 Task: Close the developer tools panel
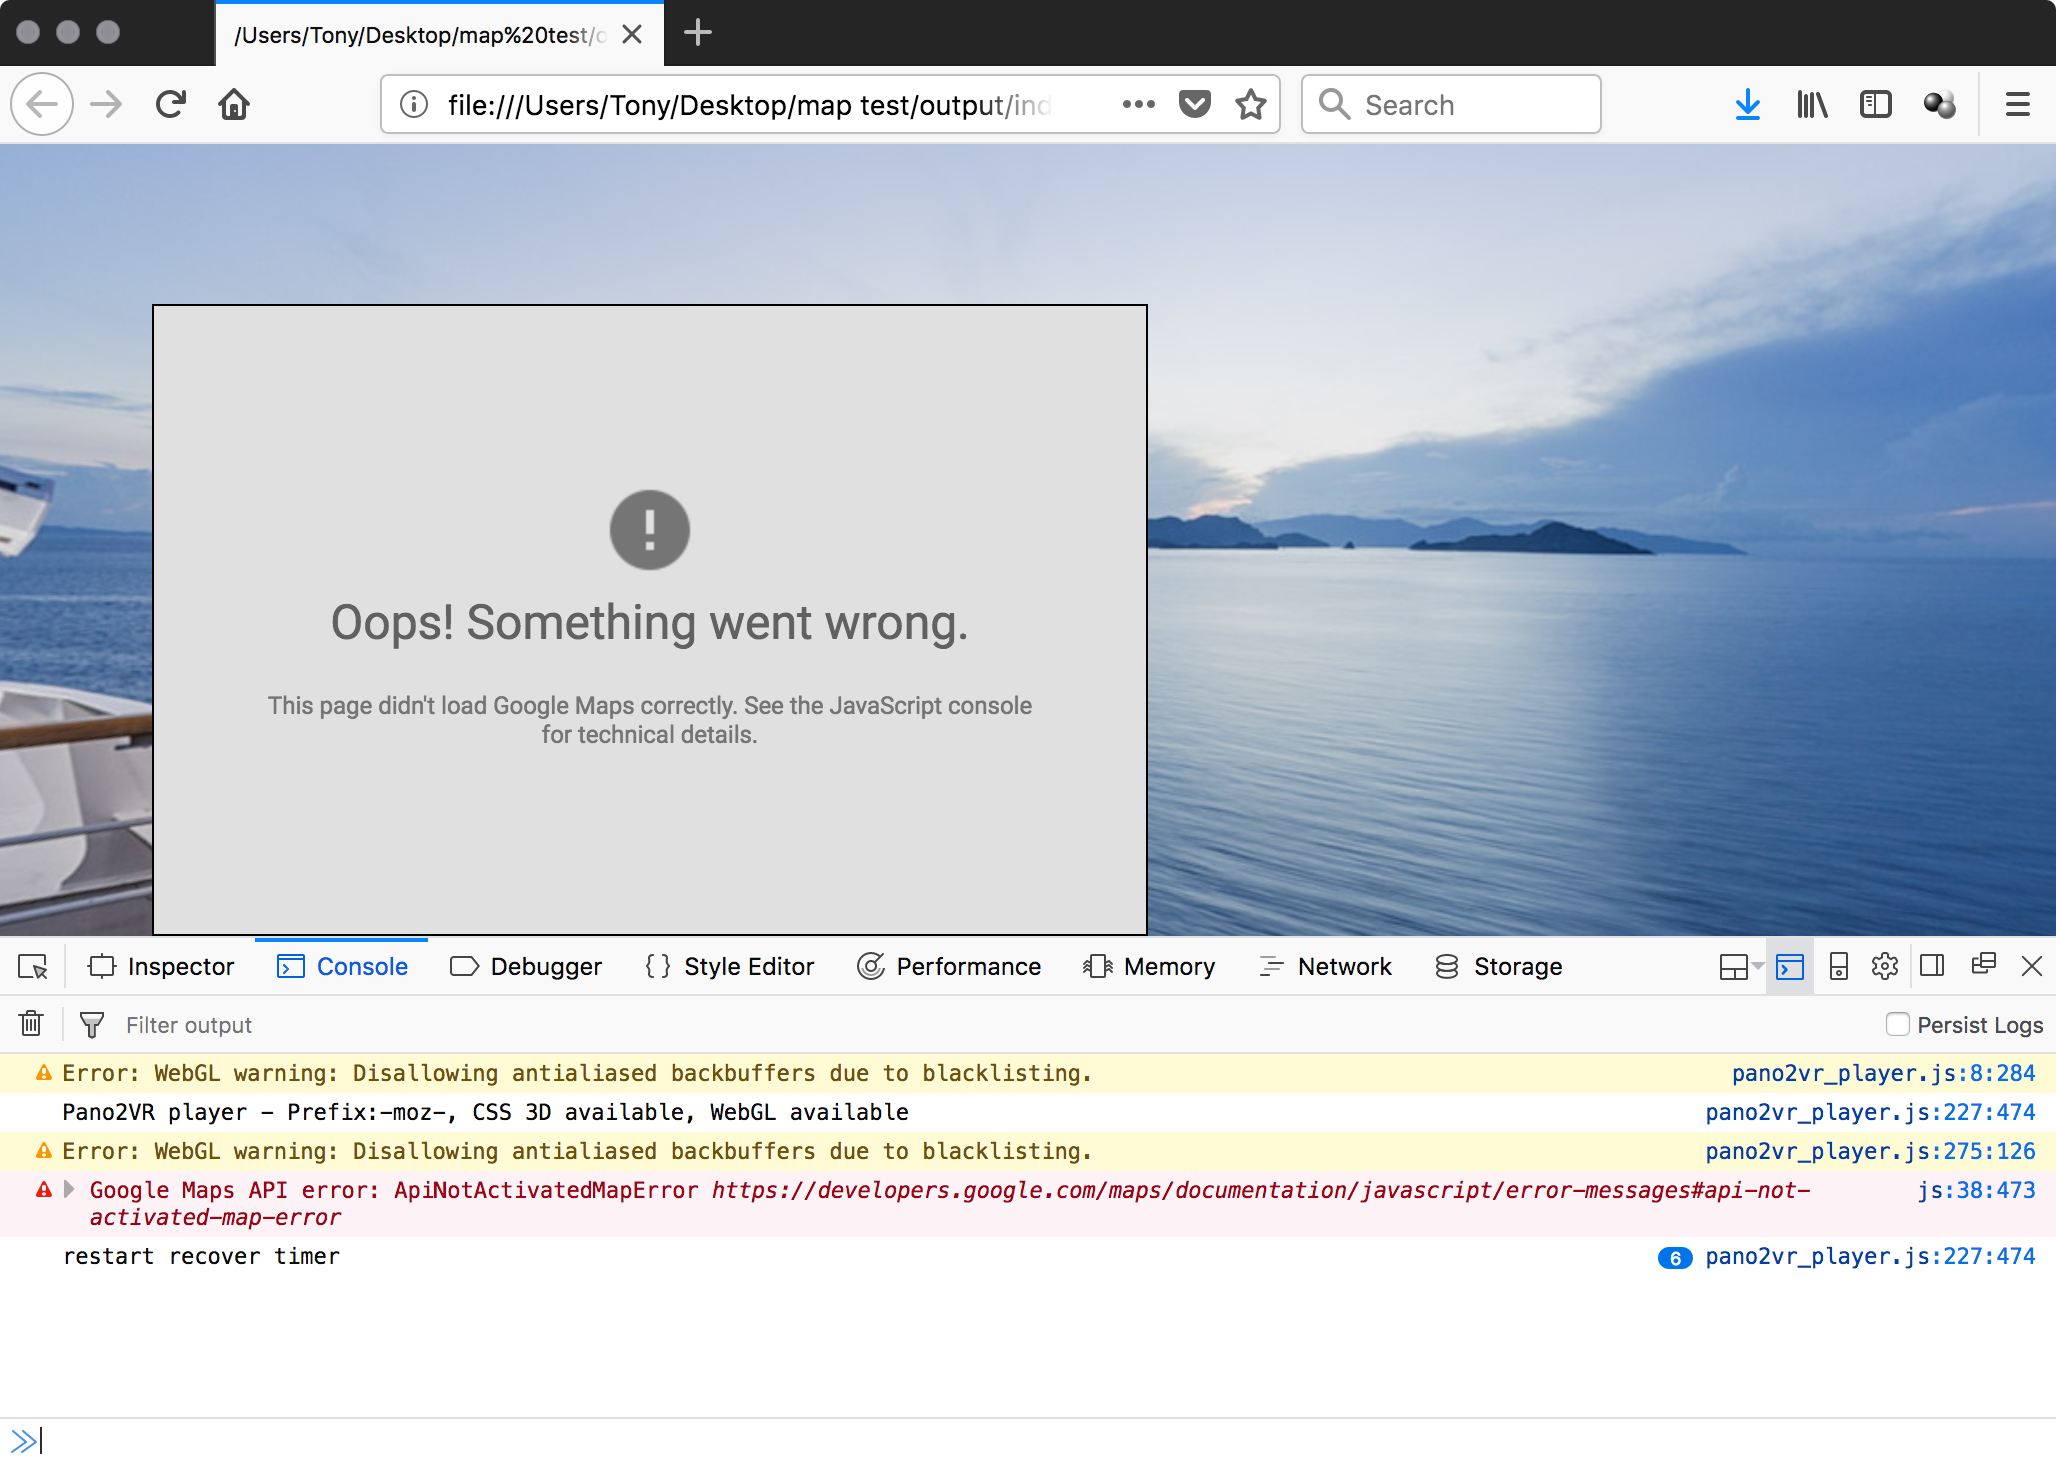(x=2032, y=967)
